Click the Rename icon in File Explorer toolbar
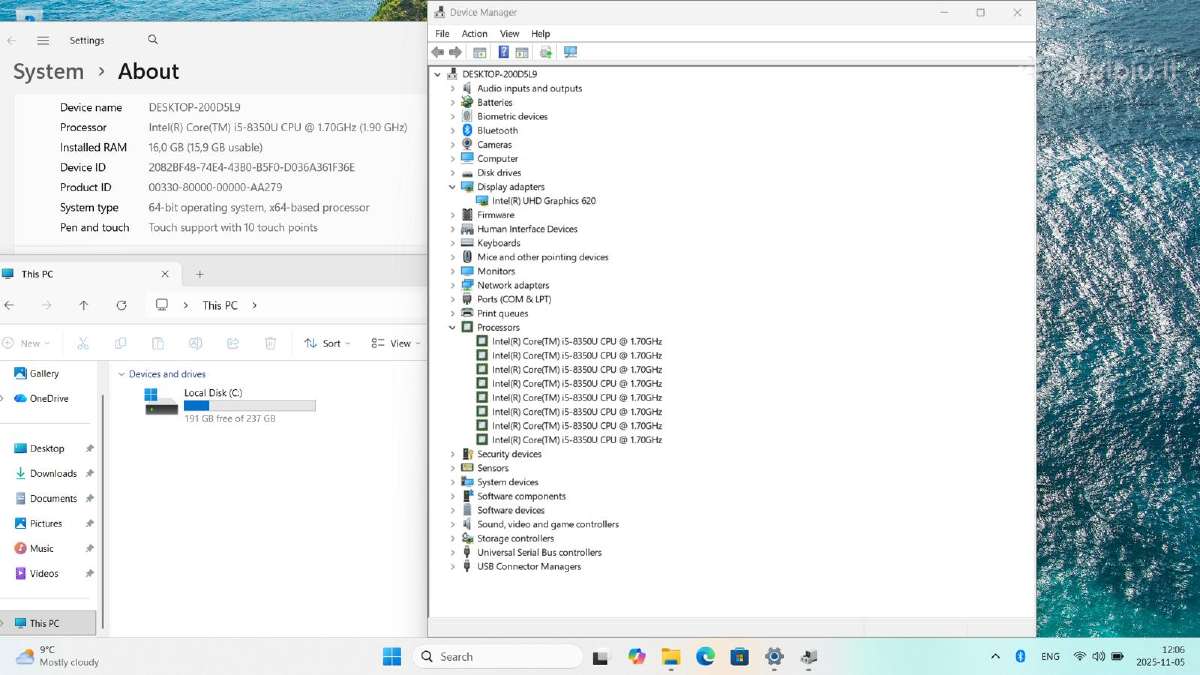Screen dimensions: 1200x675 click(x=195, y=343)
